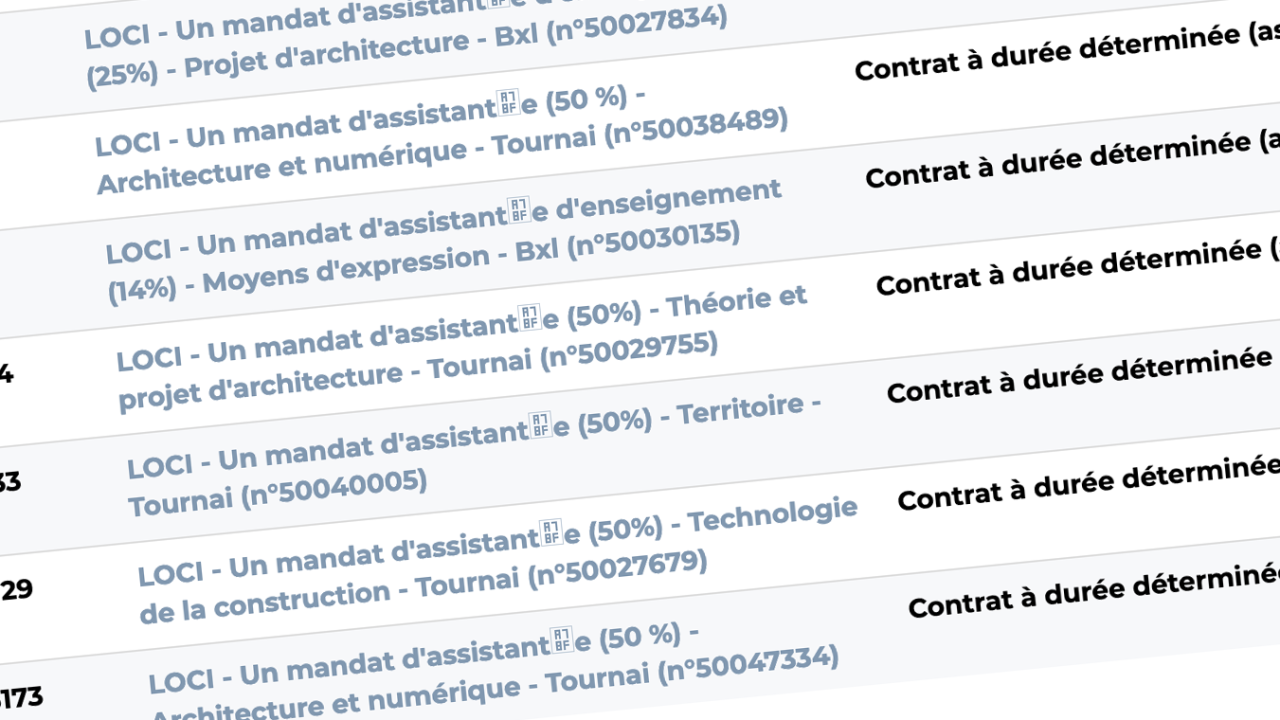Click the missing-glyph box in Théorie et projet title
Image resolution: width=1280 pixels, height=720 pixels.
tap(531, 318)
